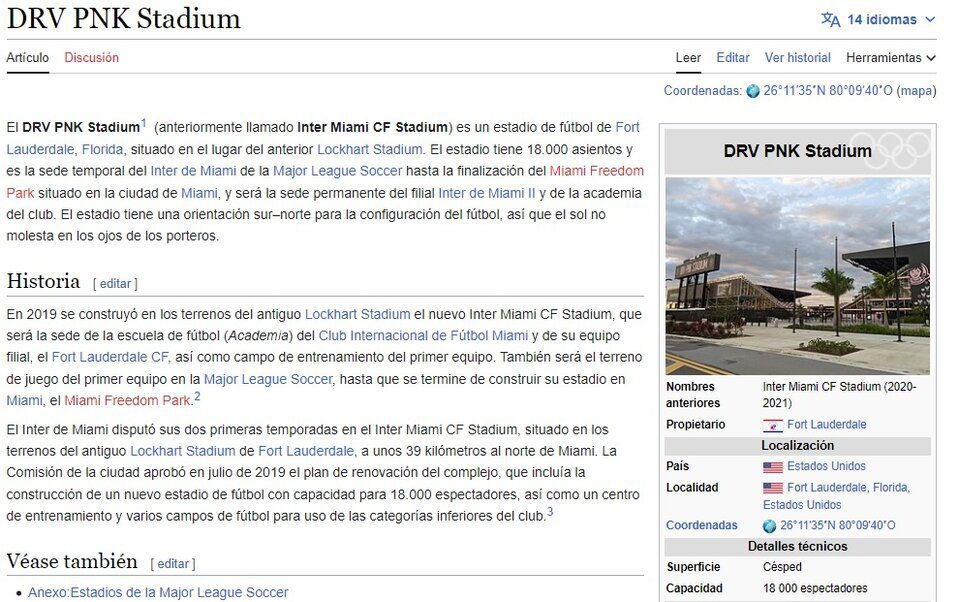
Task: Open the Editar tab
Action: [732, 58]
